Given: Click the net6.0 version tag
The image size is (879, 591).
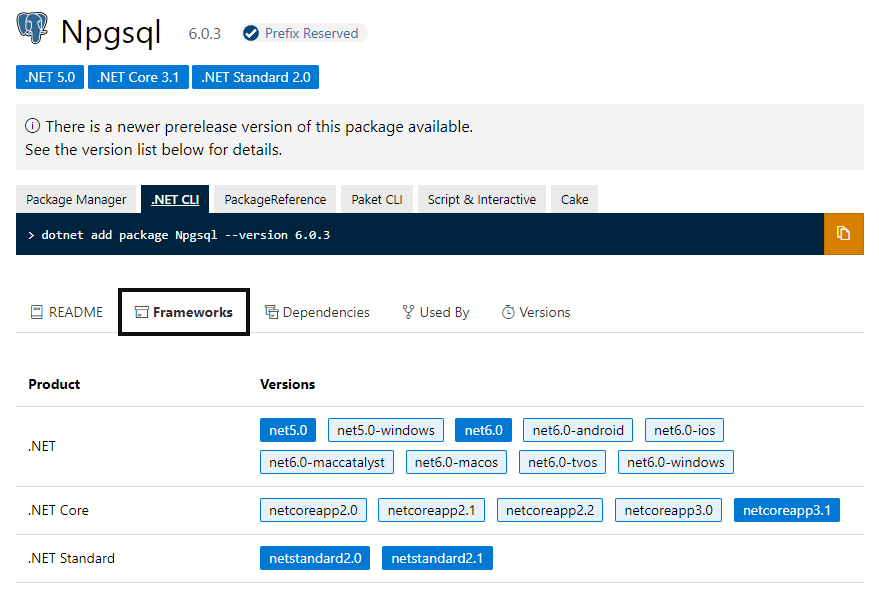Looking at the screenshot, I should [483, 430].
